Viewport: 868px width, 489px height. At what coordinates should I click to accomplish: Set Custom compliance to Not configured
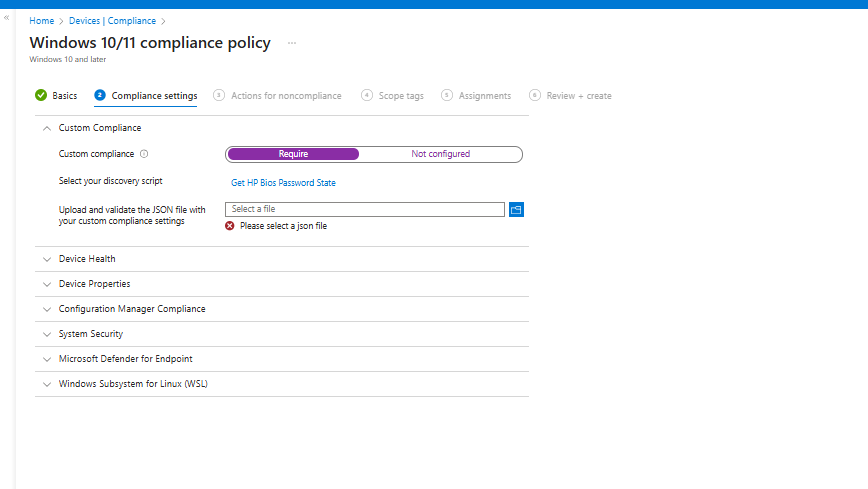click(x=440, y=154)
